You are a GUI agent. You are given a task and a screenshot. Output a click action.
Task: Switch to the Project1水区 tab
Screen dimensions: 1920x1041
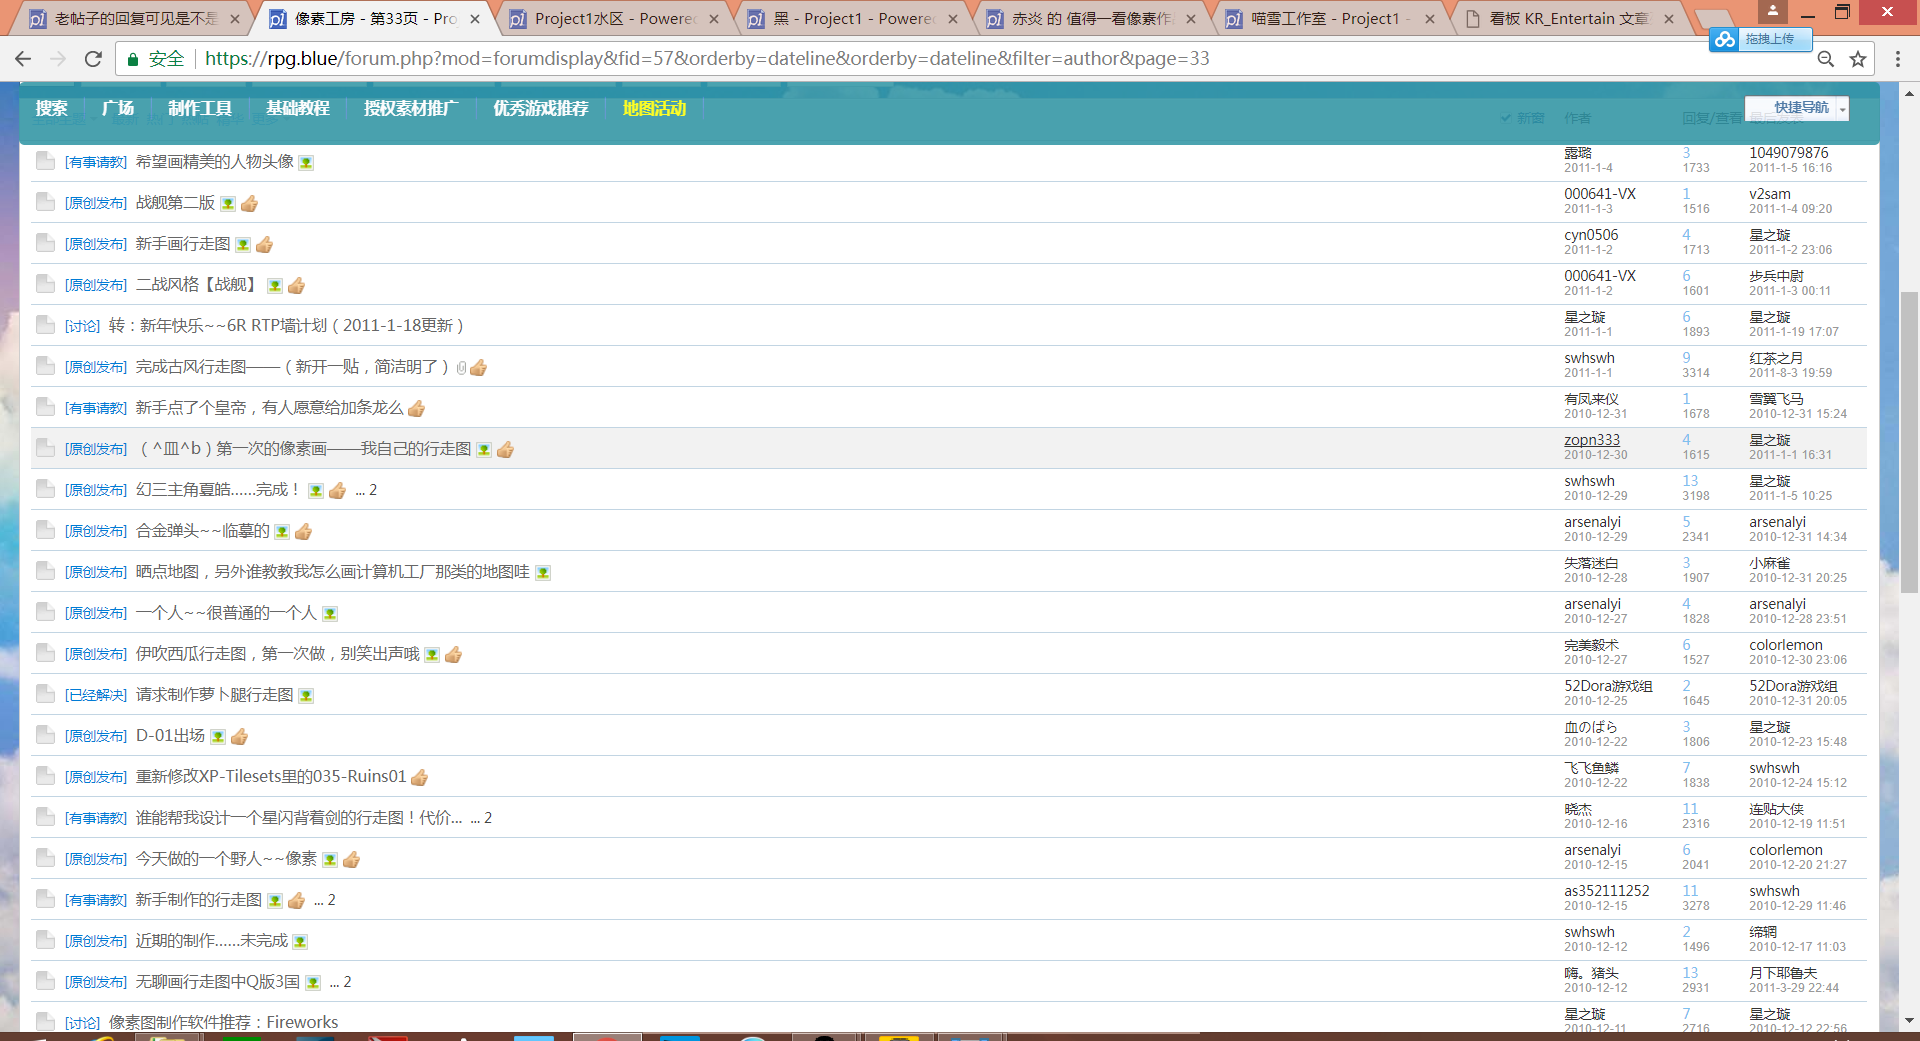613,19
